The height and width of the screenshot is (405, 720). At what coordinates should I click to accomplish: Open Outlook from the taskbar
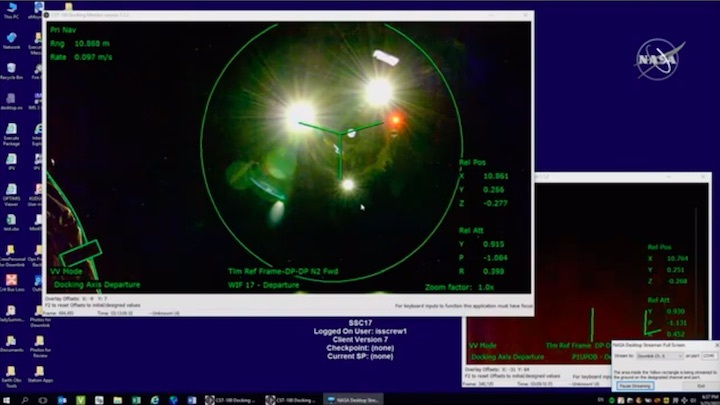pos(62,400)
